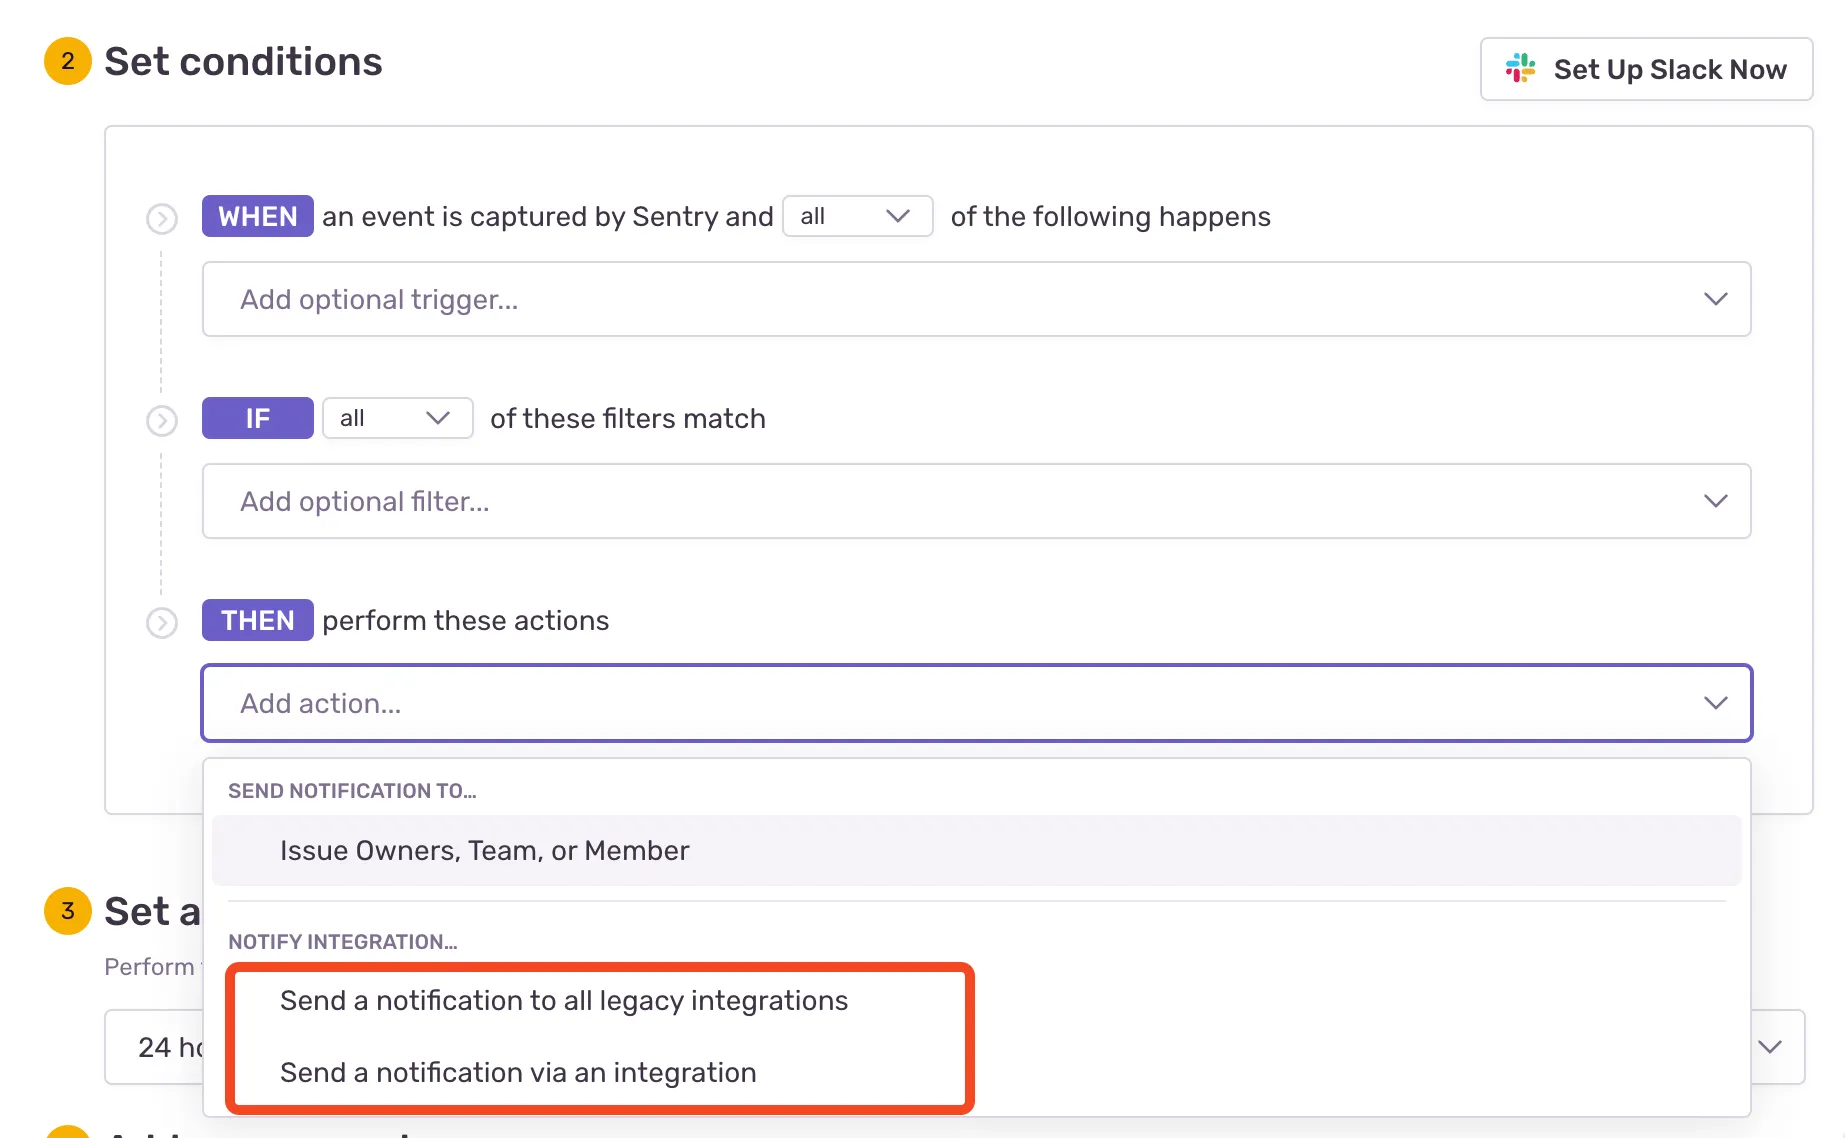The height and width of the screenshot is (1138, 1846).
Task: Select Issue Owners, Team, or Member option
Action: pyautogui.click(x=485, y=850)
